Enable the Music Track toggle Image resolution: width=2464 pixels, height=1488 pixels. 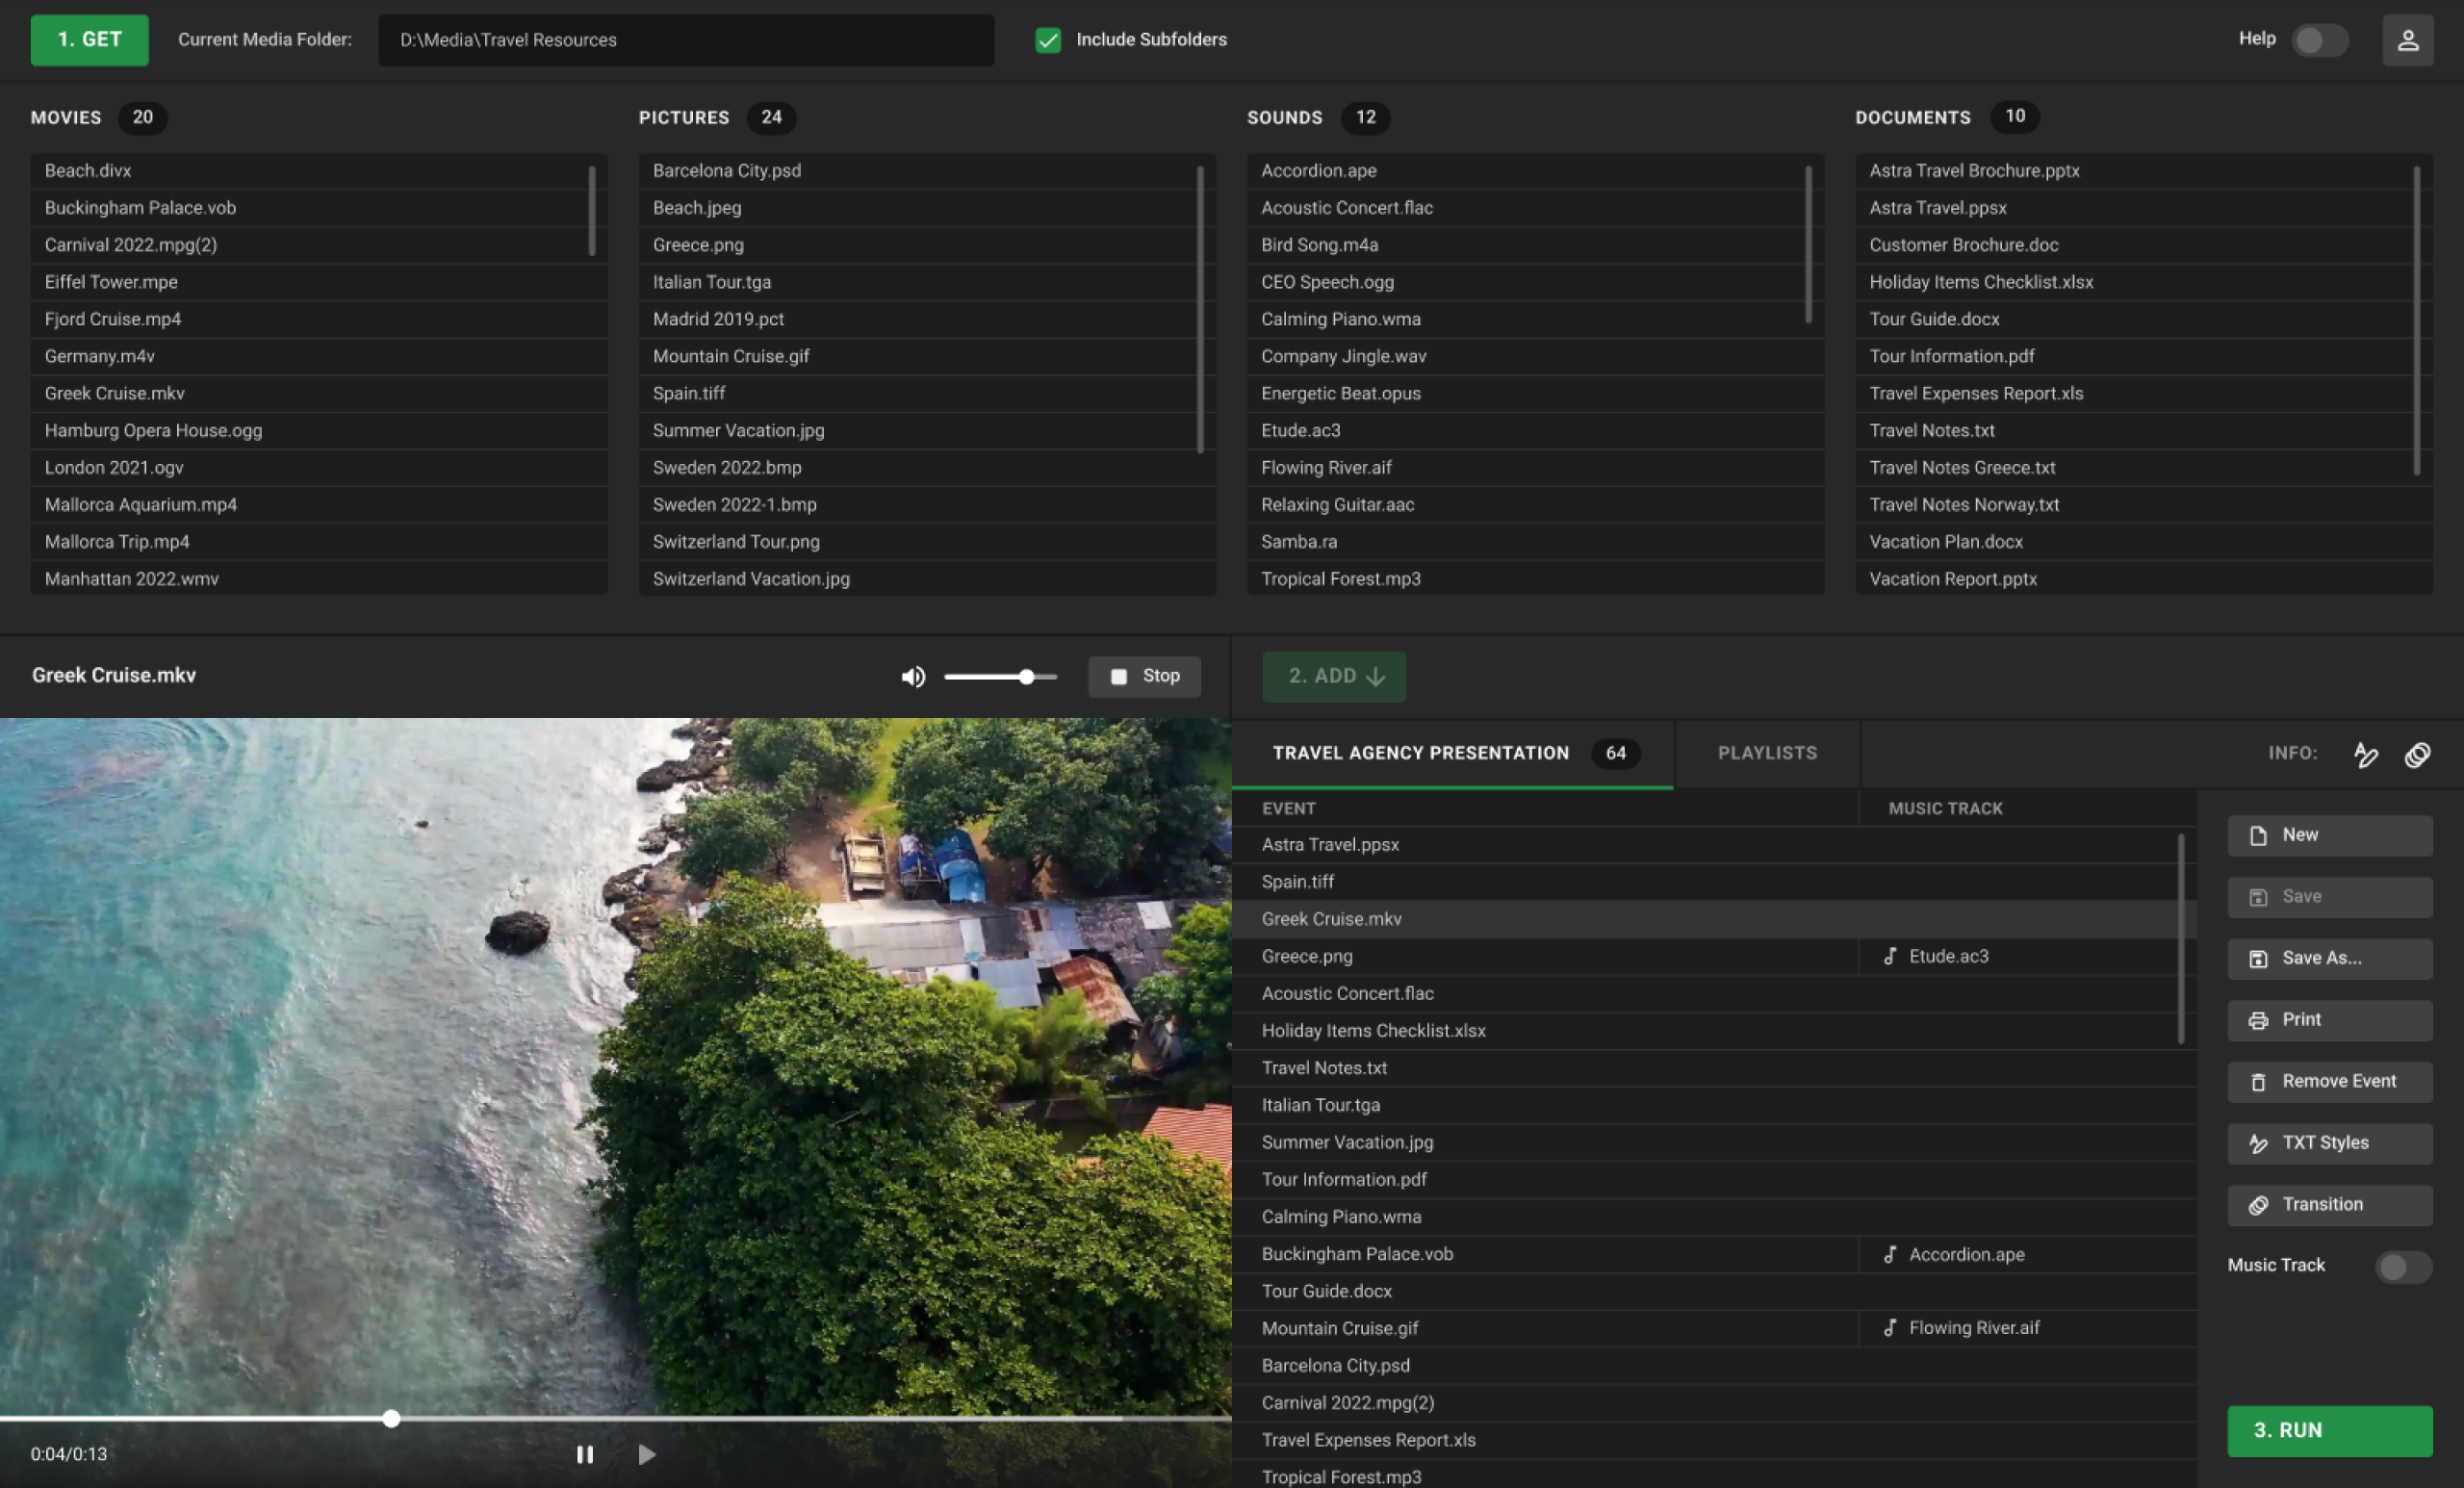(x=2402, y=1266)
